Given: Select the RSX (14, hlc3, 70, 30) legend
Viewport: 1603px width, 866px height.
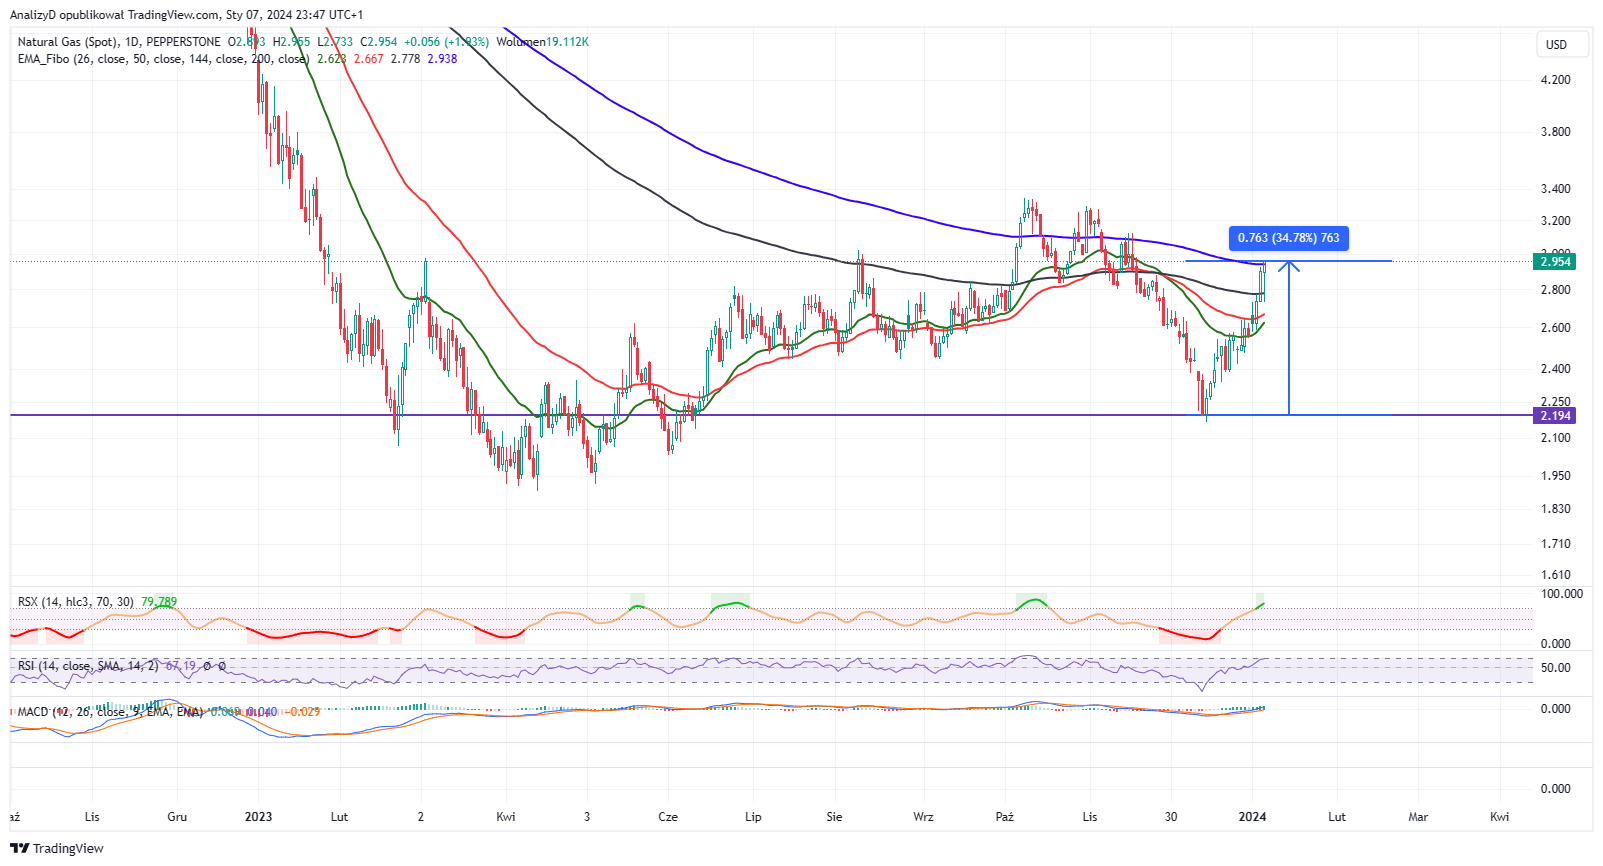Looking at the screenshot, I should 76,602.
